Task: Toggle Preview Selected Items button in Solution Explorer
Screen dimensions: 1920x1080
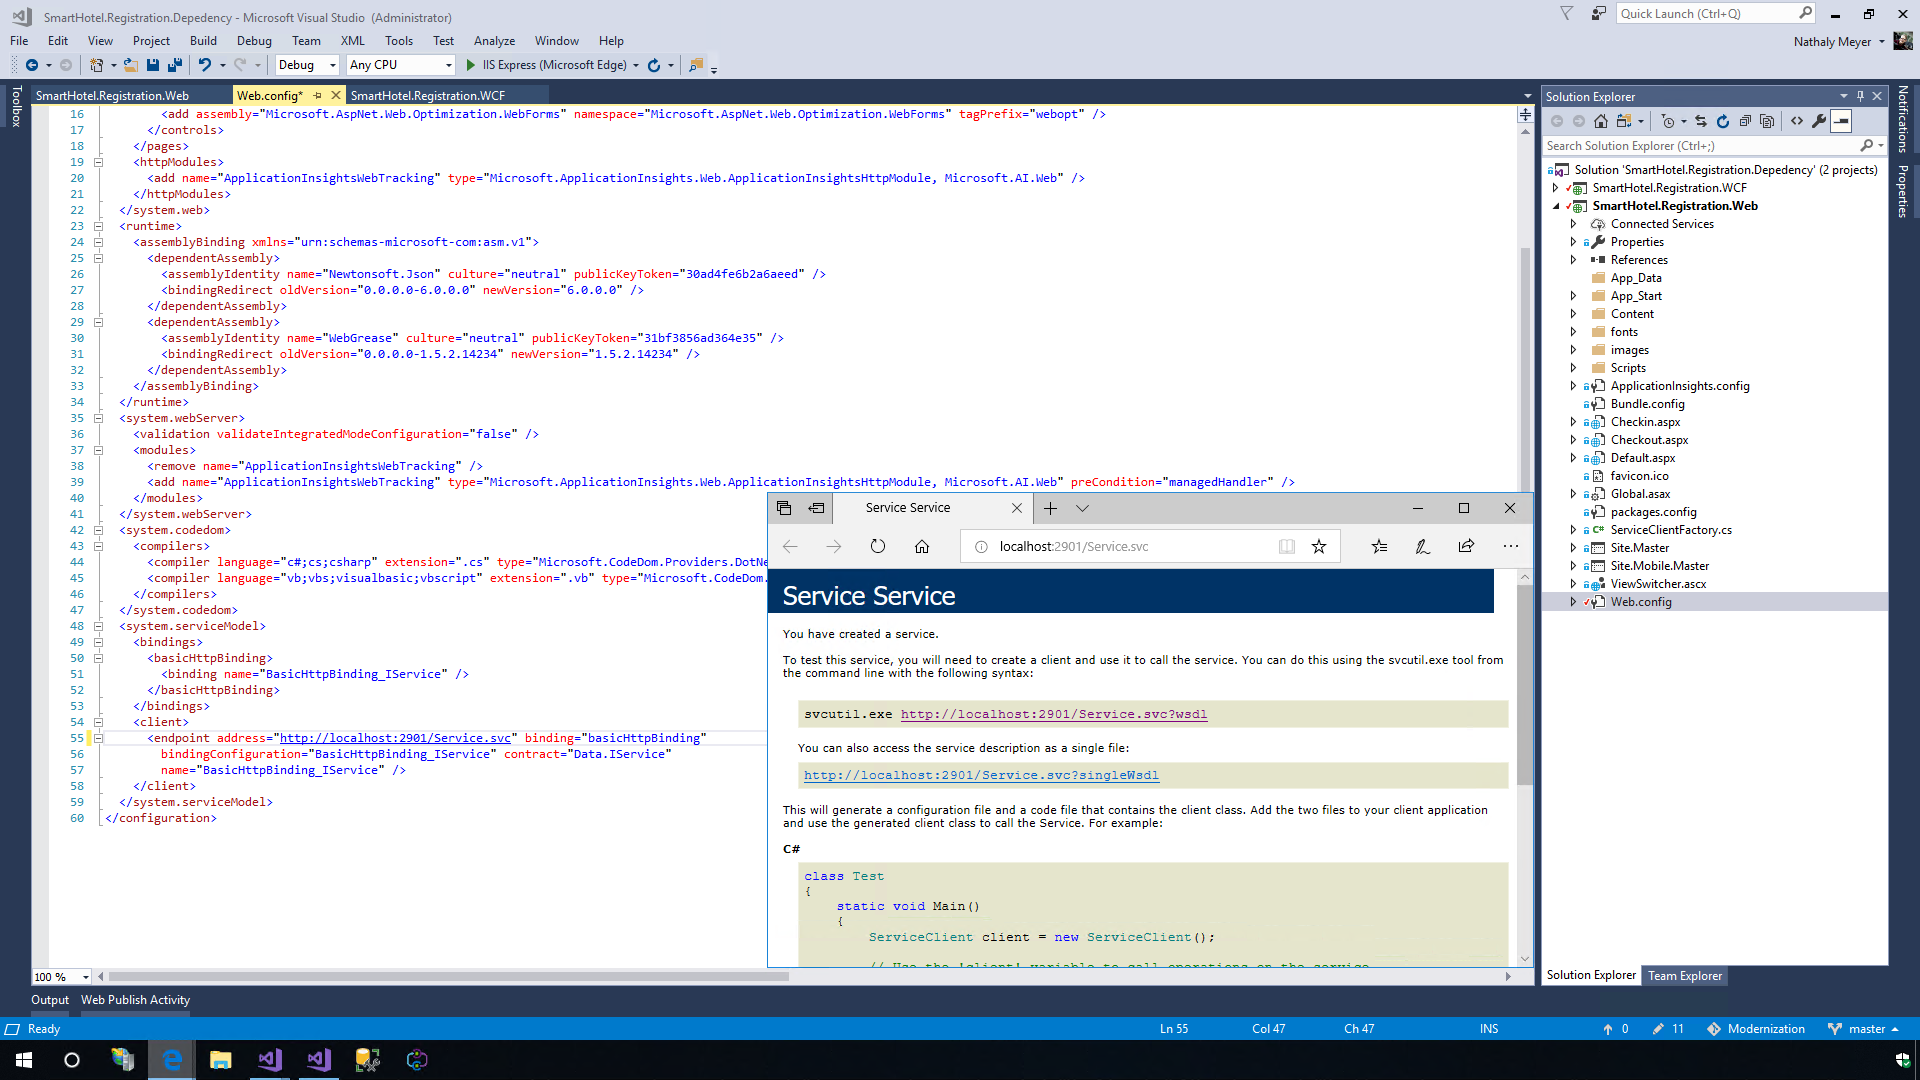Action: [1842, 121]
